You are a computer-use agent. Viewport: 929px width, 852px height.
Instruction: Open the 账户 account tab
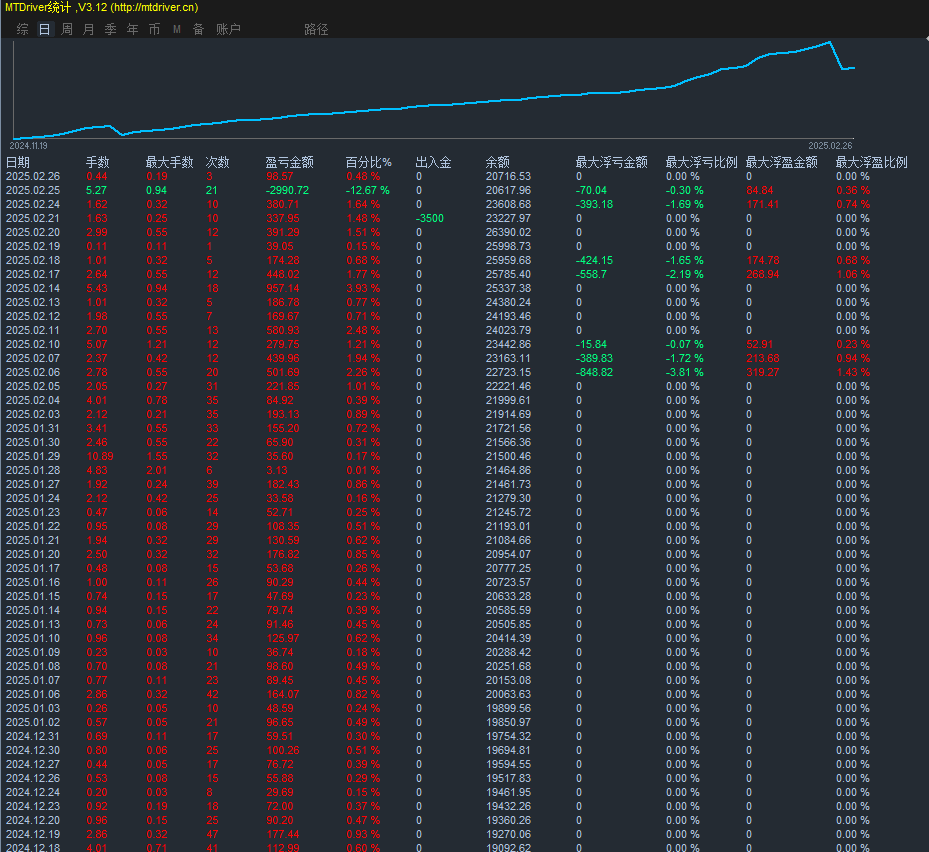[x=228, y=29]
